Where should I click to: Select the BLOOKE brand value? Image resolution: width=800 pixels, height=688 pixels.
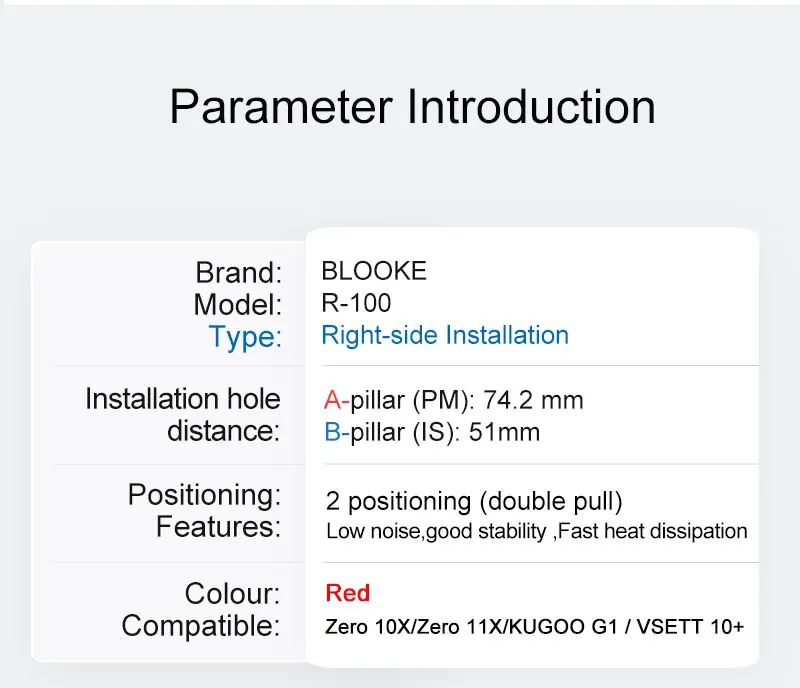tap(374, 271)
